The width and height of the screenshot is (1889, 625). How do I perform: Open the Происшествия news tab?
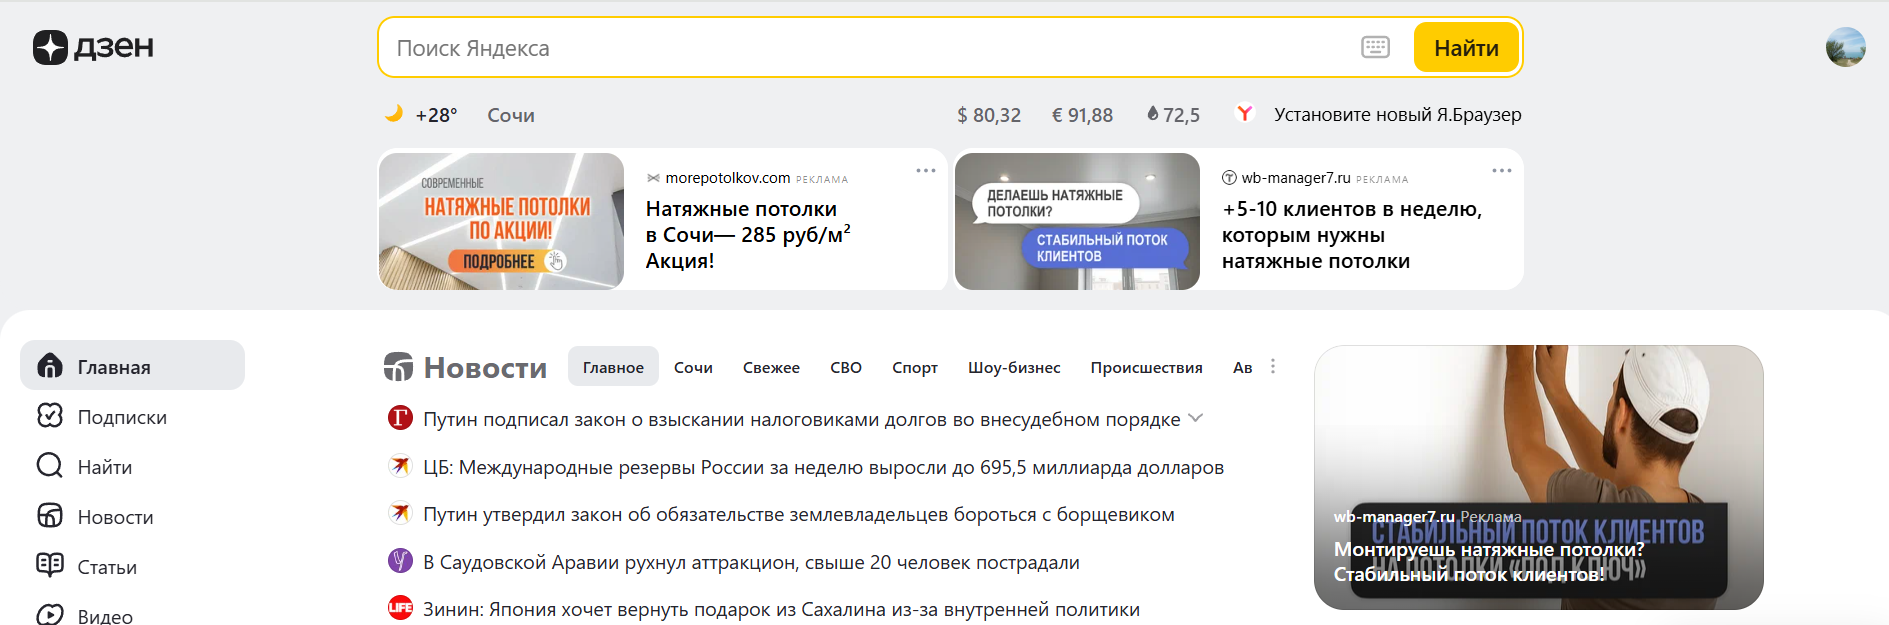click(1146, 367)
